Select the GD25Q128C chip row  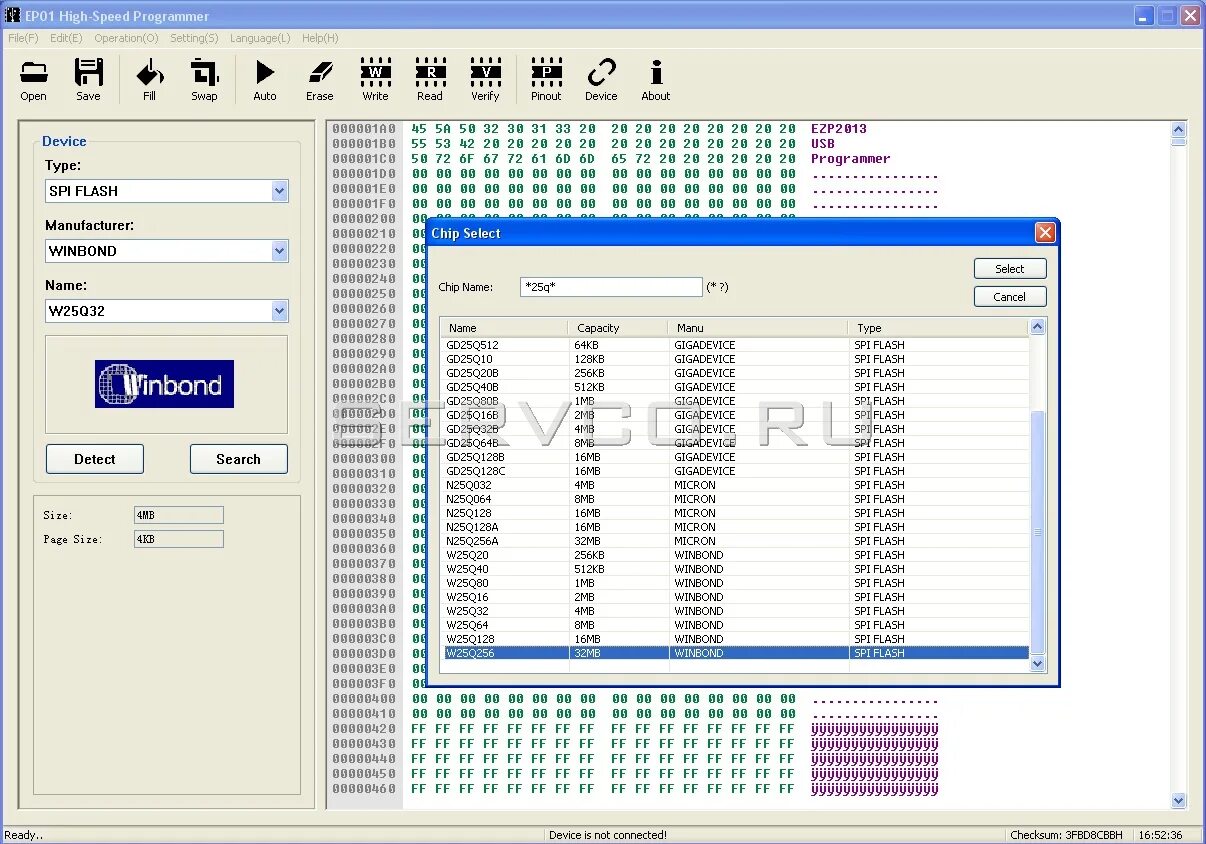[x=736, y=471]
